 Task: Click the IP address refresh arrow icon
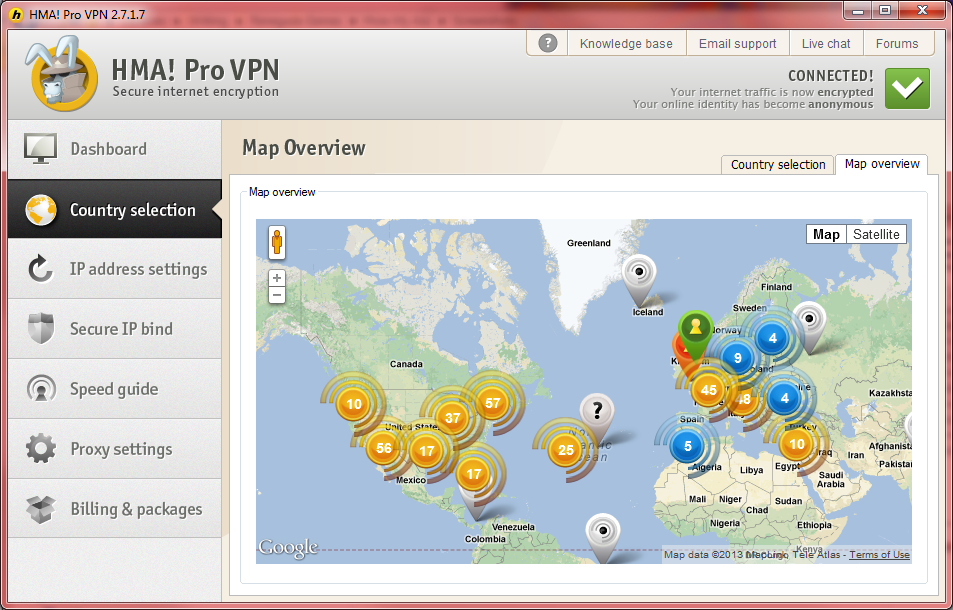[41, 269]
